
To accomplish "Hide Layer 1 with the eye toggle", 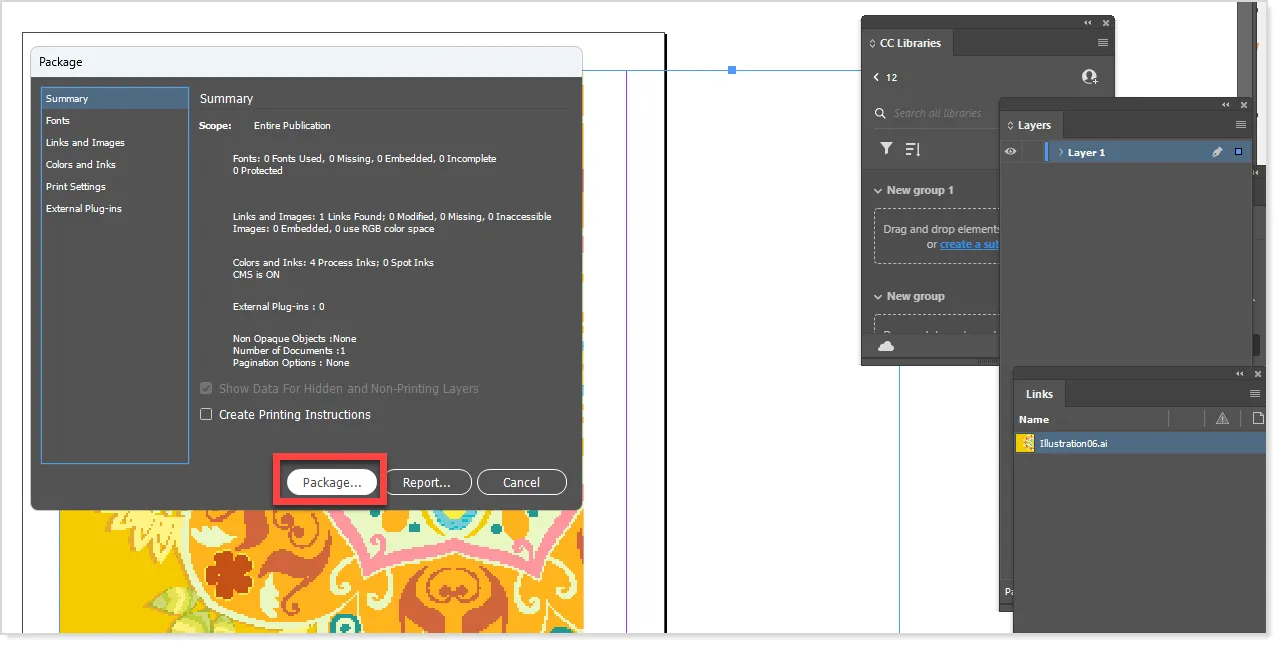I will click(1011, 151).
